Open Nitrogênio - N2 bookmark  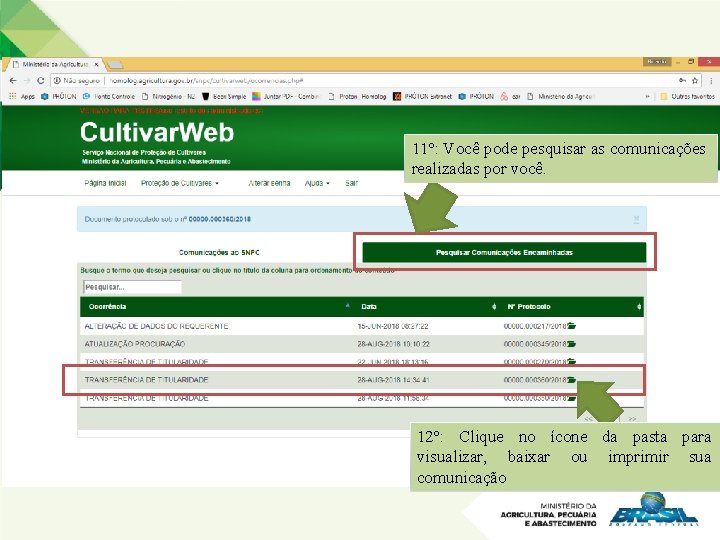pyautogui.click(x=168, y=96)
